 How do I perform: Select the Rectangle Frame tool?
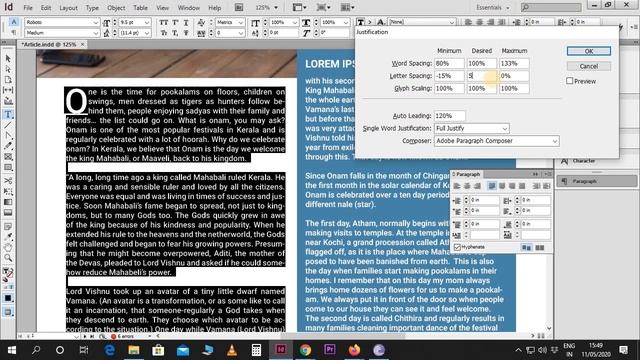(8, 157)
